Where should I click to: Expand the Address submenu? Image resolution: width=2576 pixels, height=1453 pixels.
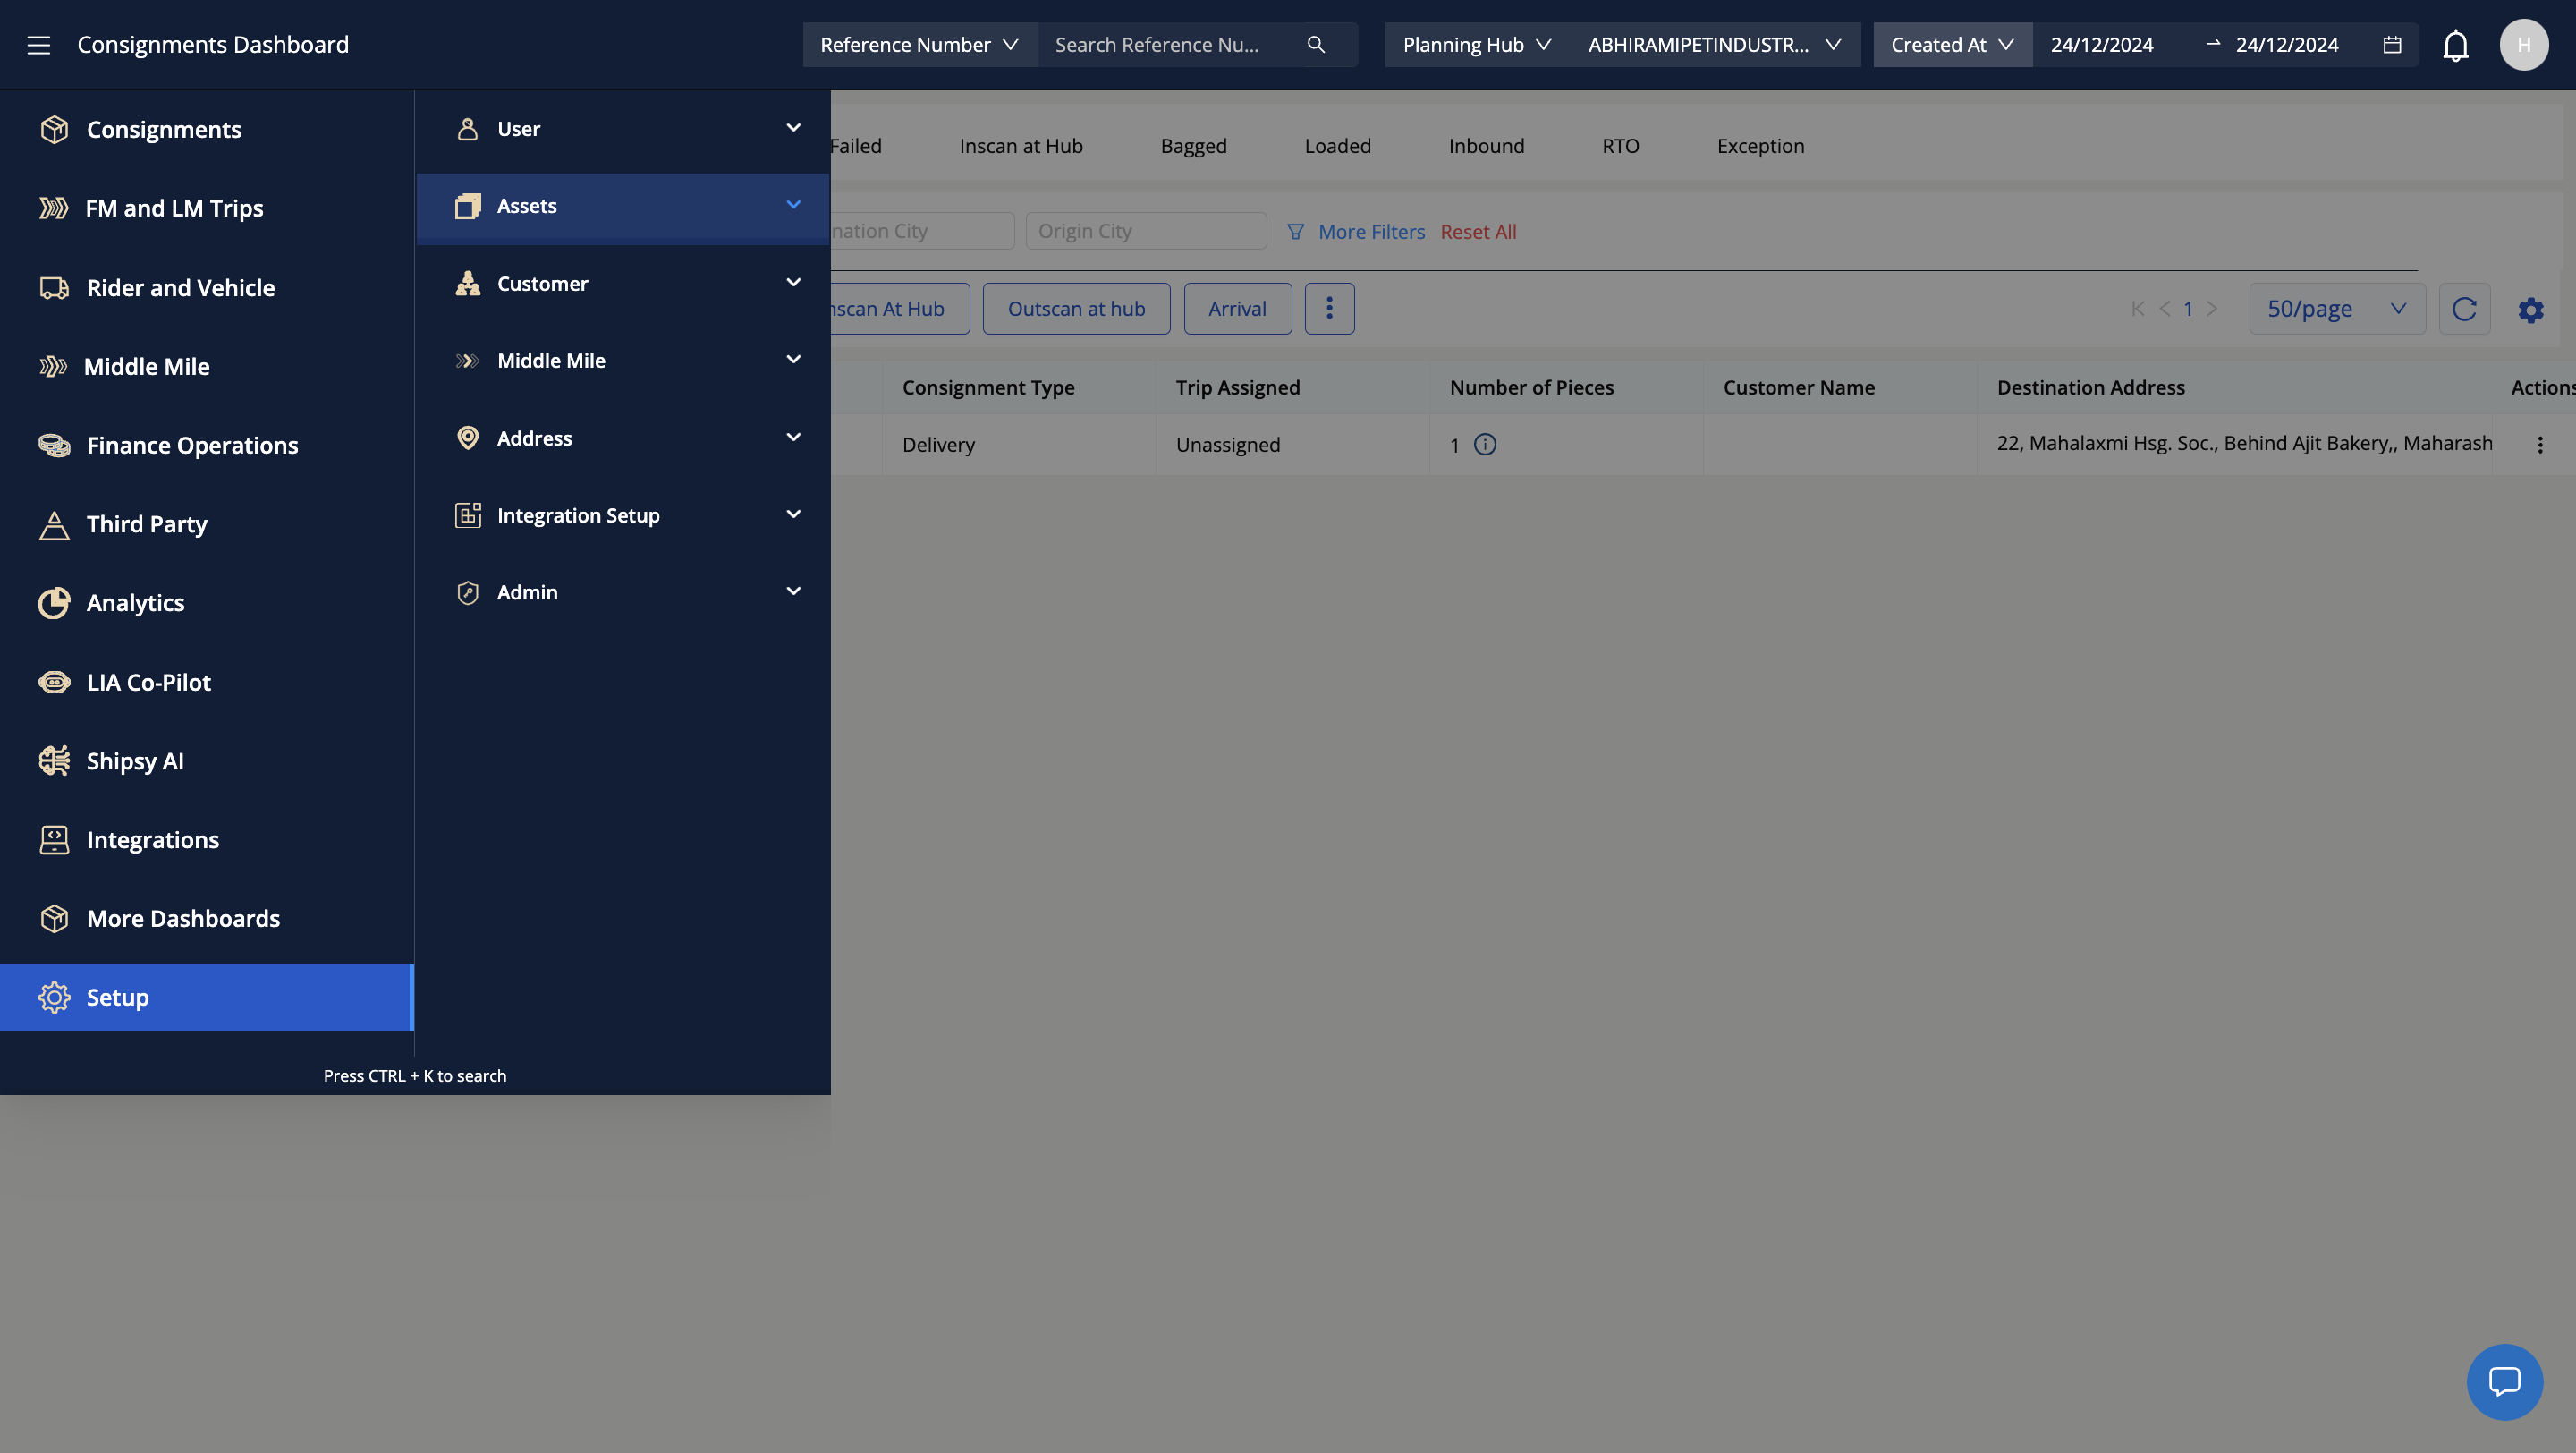pyautogui.click(x=623, y=438)
